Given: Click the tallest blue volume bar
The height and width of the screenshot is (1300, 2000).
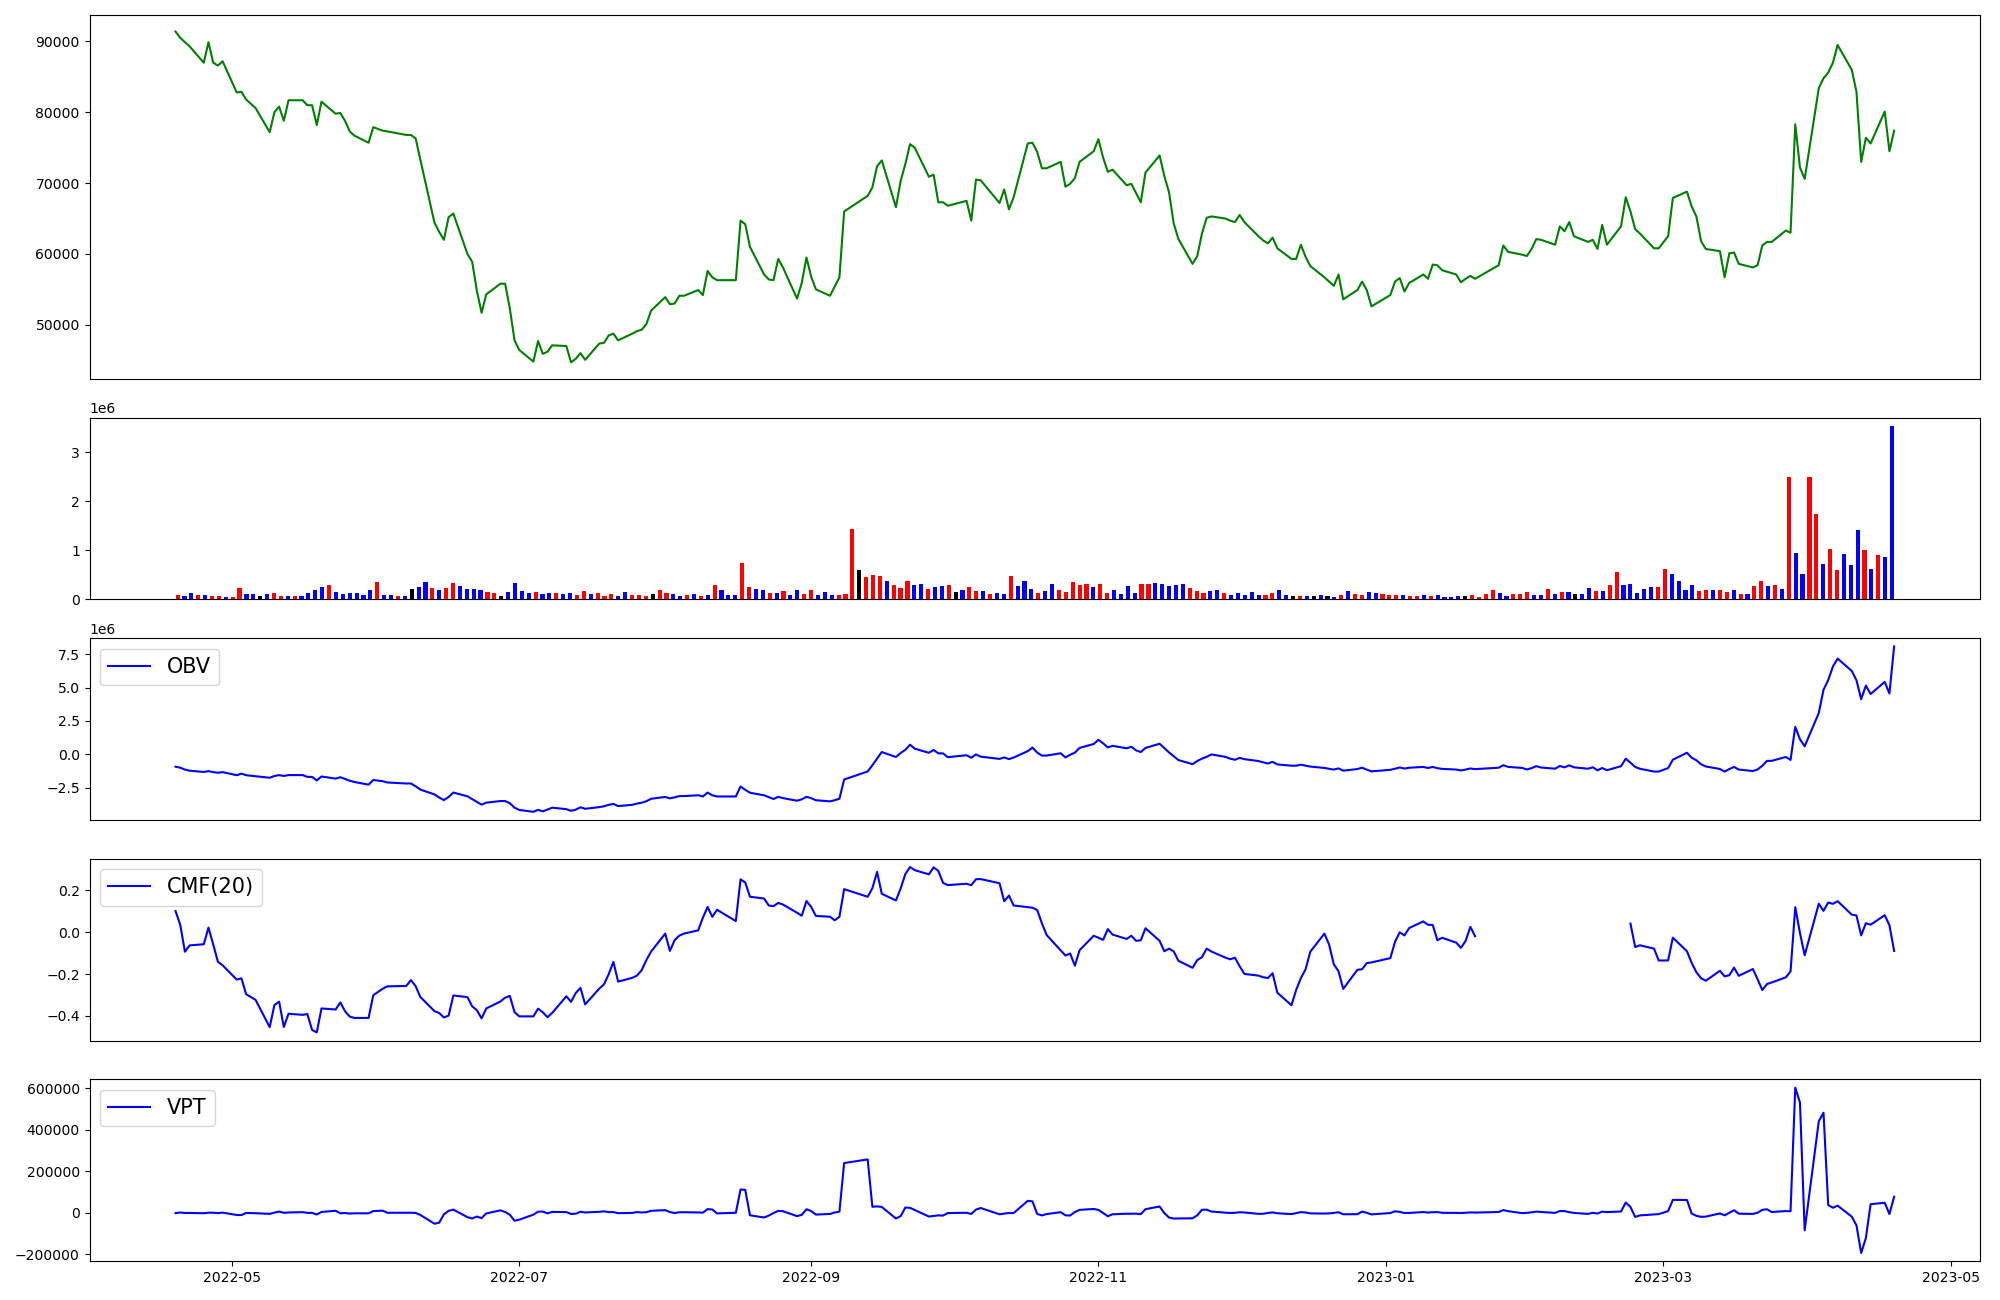Looking at the screenshot, I should coord(1891,512).
